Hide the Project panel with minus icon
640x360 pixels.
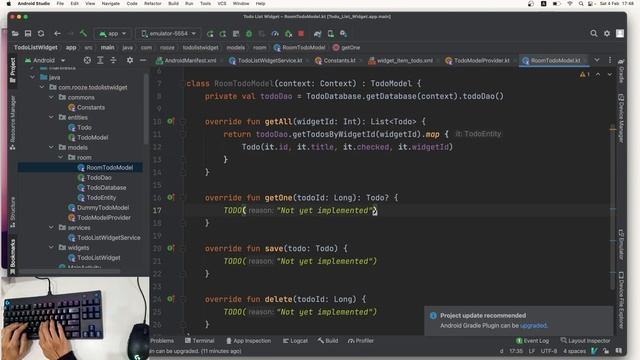tap(143, 60)
